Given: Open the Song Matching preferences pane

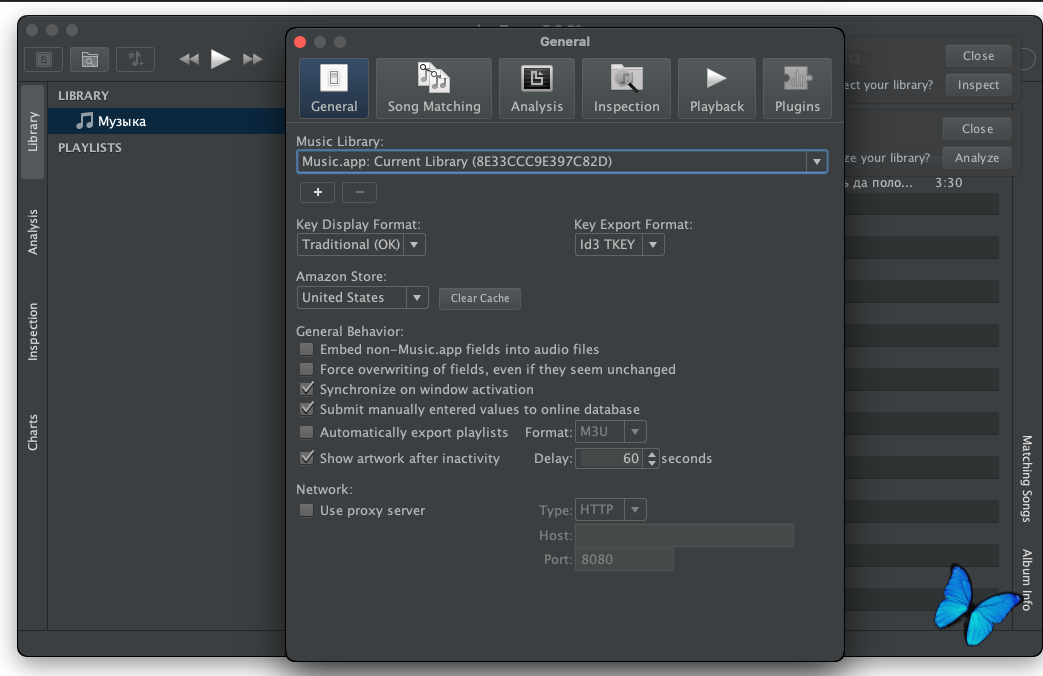Looking at the screenshot, I should pos(434,89).
